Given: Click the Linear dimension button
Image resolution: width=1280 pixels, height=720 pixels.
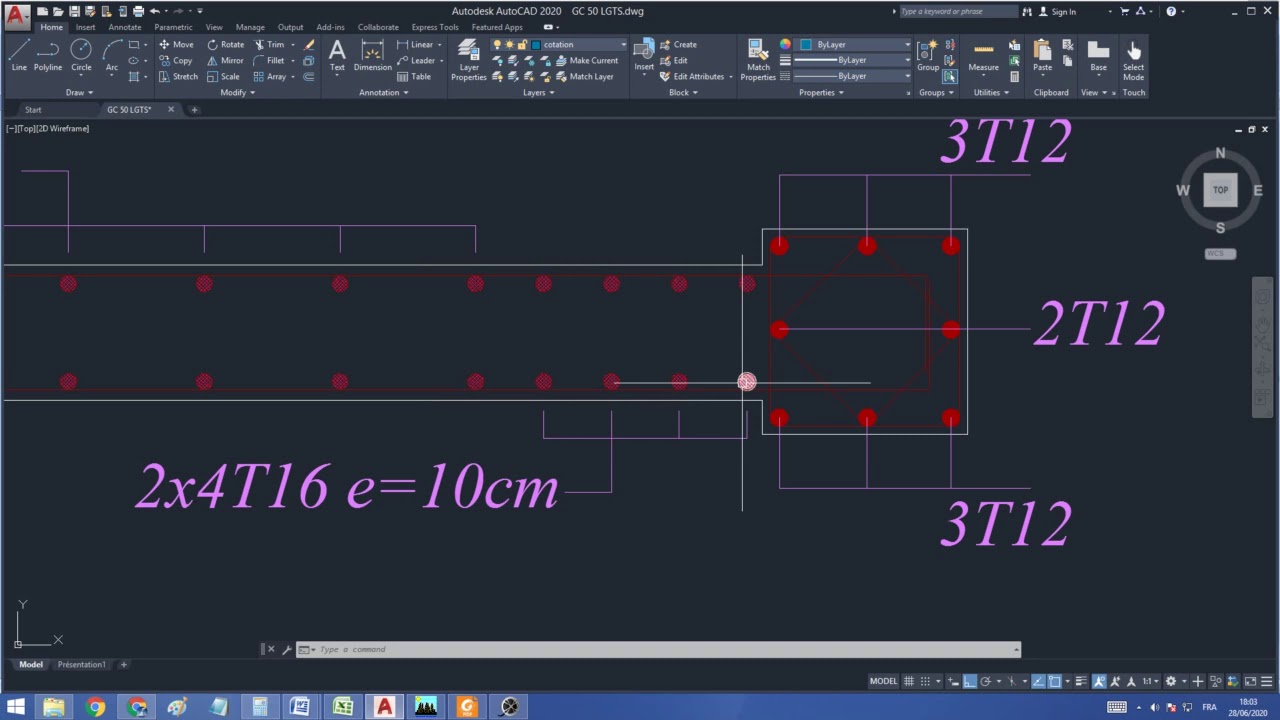Looking at the screenshot, I should coord(416,45).
